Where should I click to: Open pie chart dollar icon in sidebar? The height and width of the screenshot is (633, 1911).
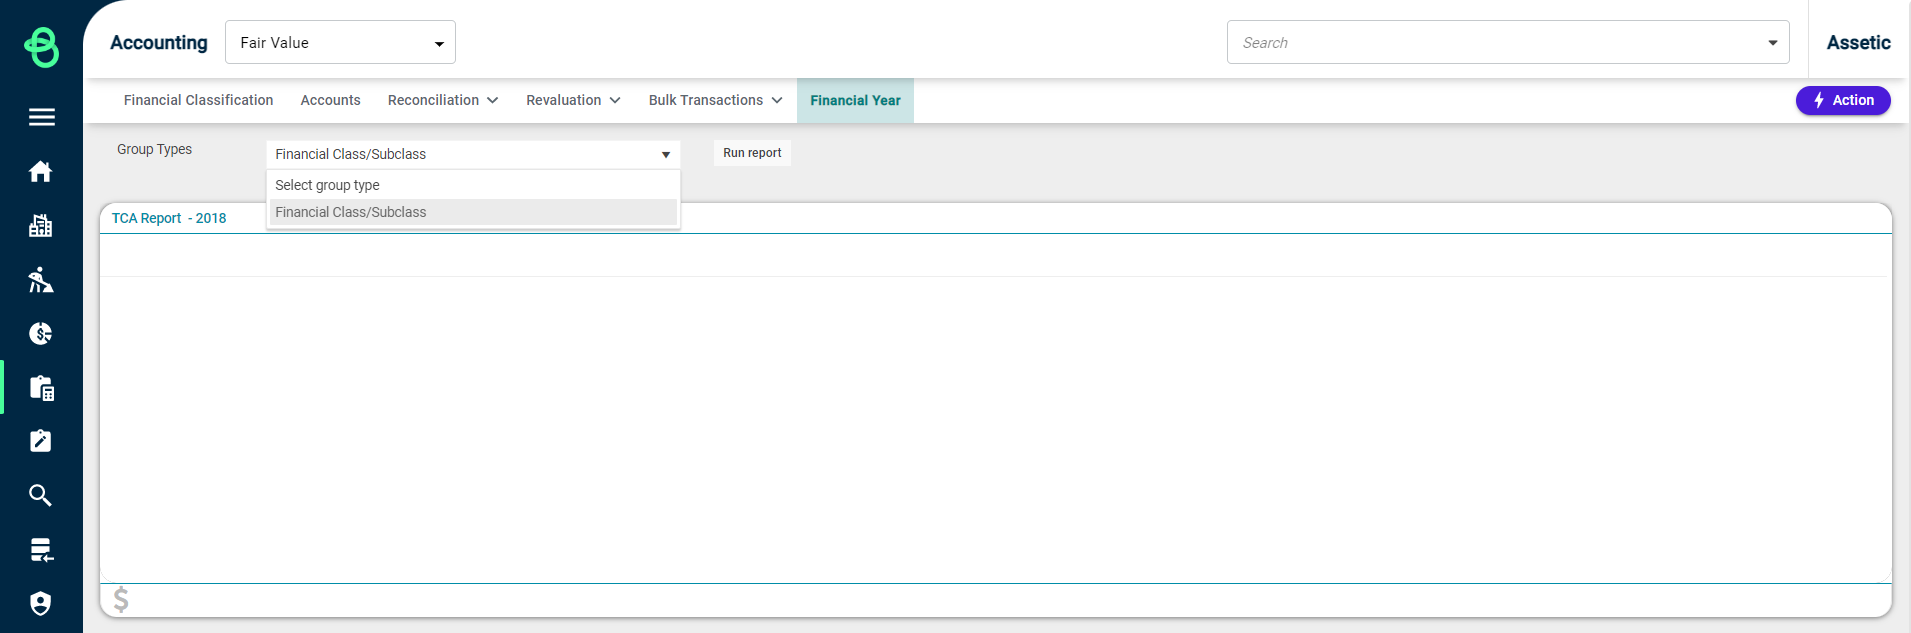(x=41, y=334)
